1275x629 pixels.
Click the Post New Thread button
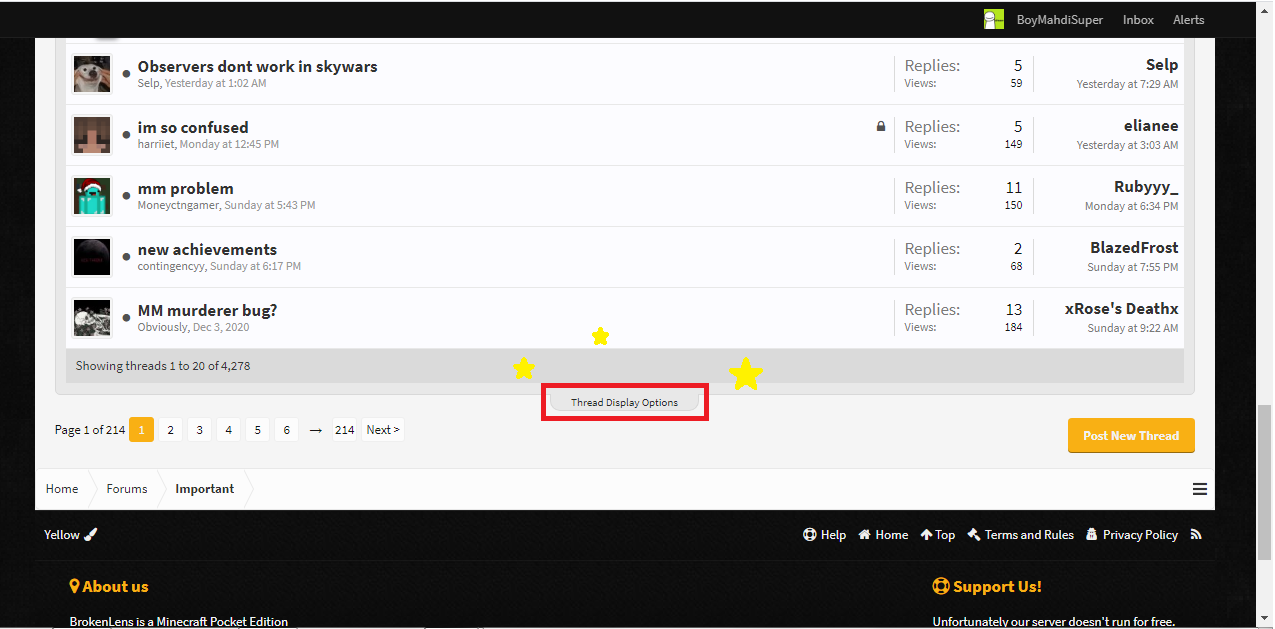tap(1131, 435)
